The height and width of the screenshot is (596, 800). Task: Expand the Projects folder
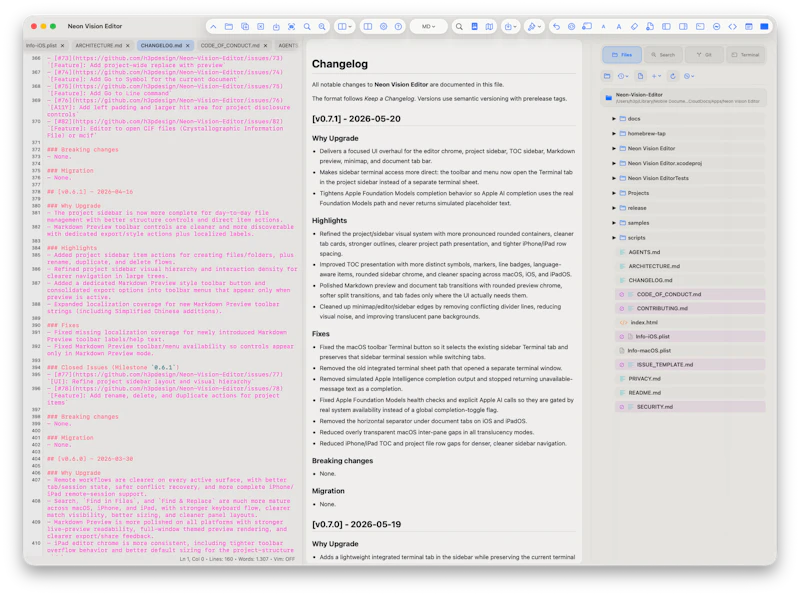[614, 193]
